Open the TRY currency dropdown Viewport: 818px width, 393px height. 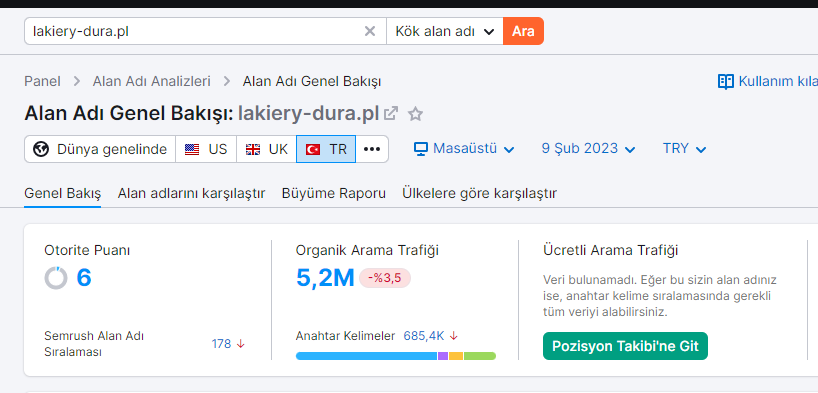click(x=684, y=149)
